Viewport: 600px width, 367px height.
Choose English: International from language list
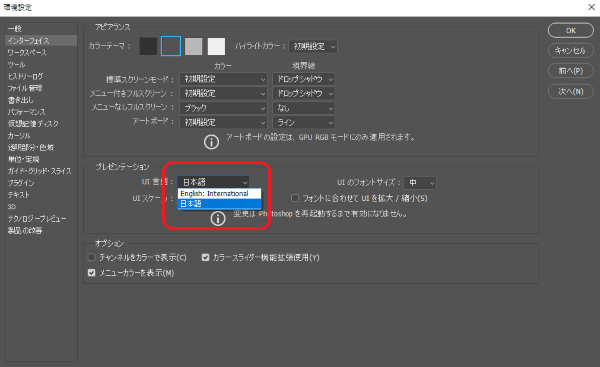220,194
